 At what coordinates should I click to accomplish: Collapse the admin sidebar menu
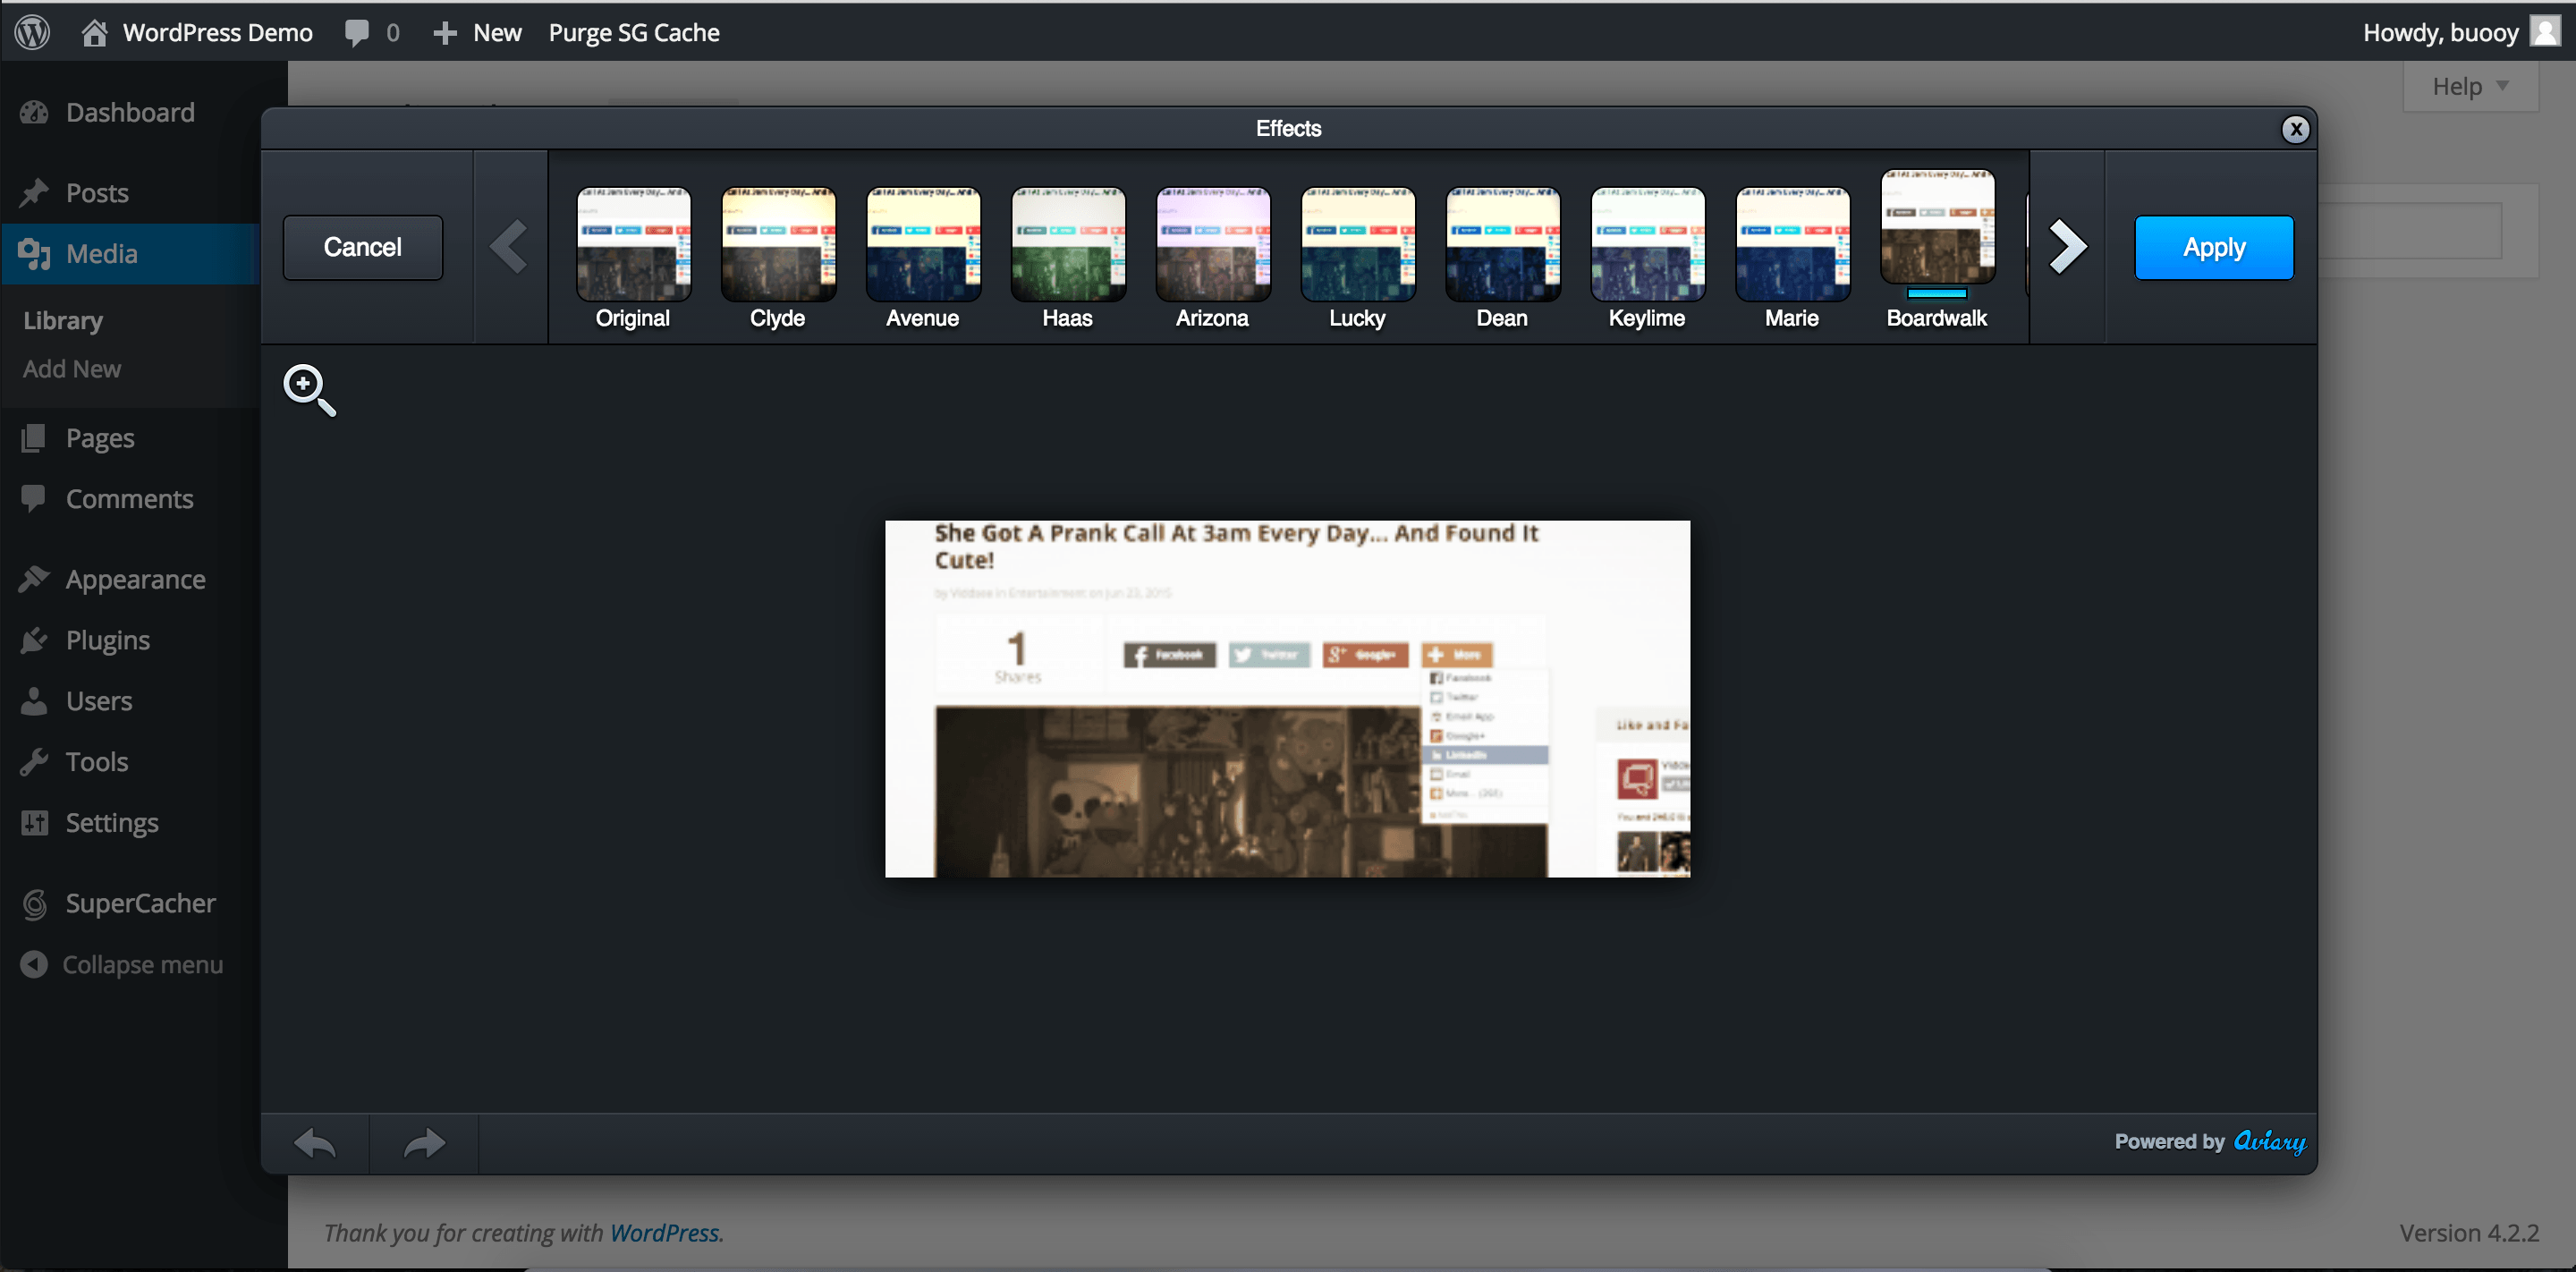click(122, 965)
